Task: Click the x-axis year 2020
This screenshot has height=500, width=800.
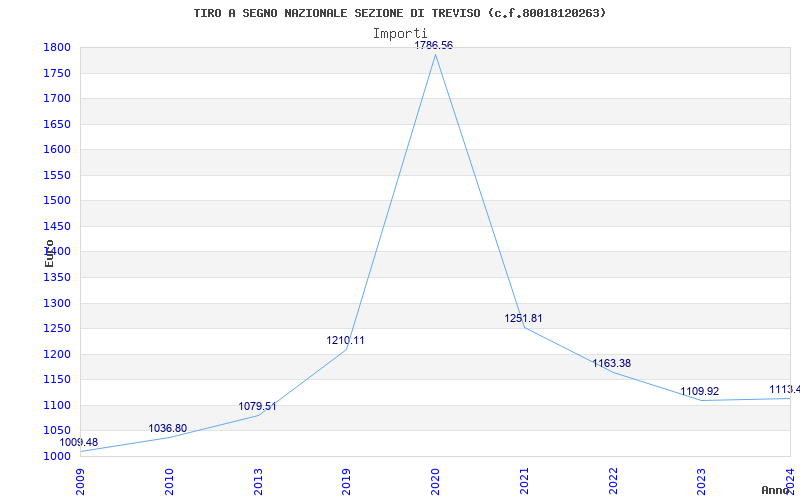Action: tap(435, 481)
